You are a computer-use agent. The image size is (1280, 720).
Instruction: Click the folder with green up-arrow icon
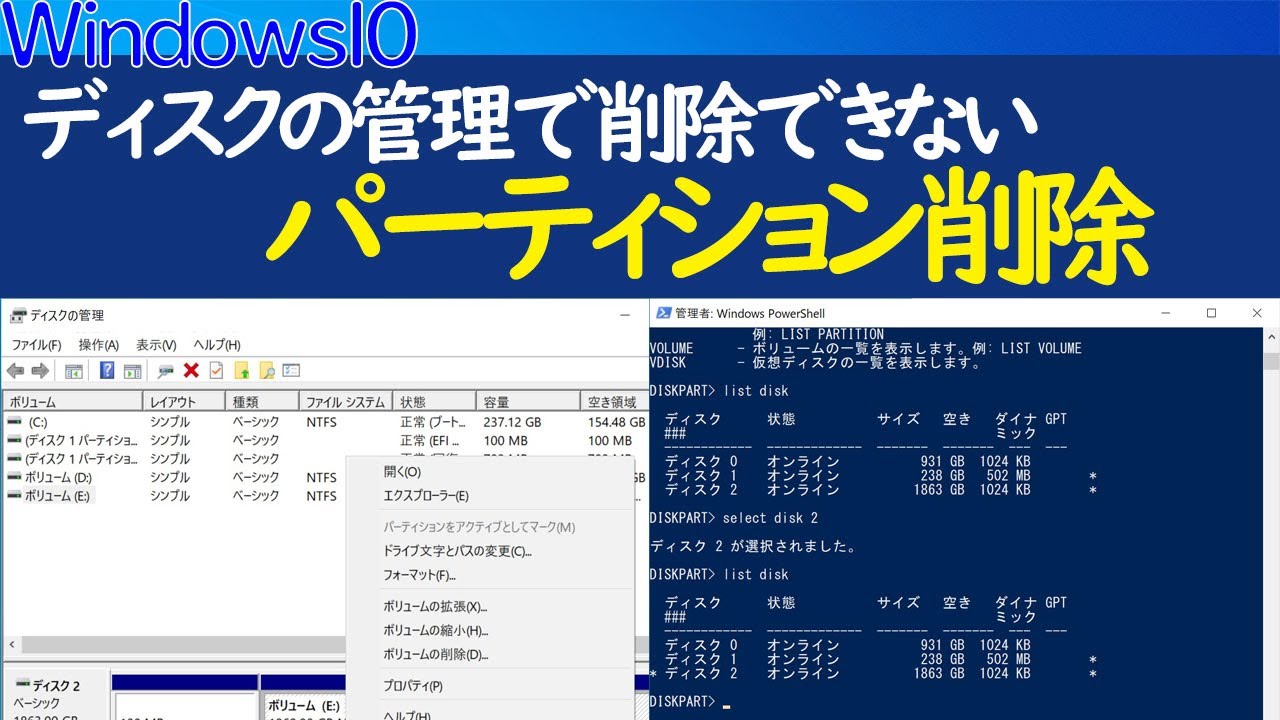(x=242, y=371)
